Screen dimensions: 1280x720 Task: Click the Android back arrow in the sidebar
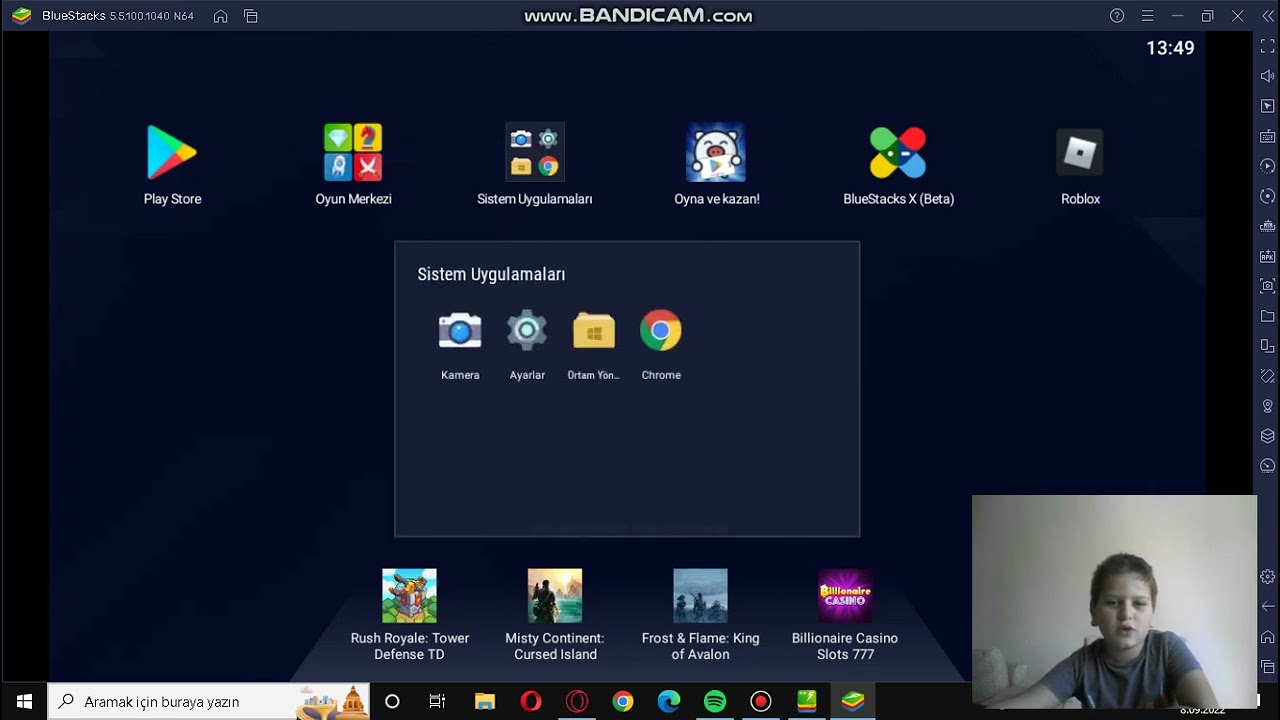click(1267, 606)
